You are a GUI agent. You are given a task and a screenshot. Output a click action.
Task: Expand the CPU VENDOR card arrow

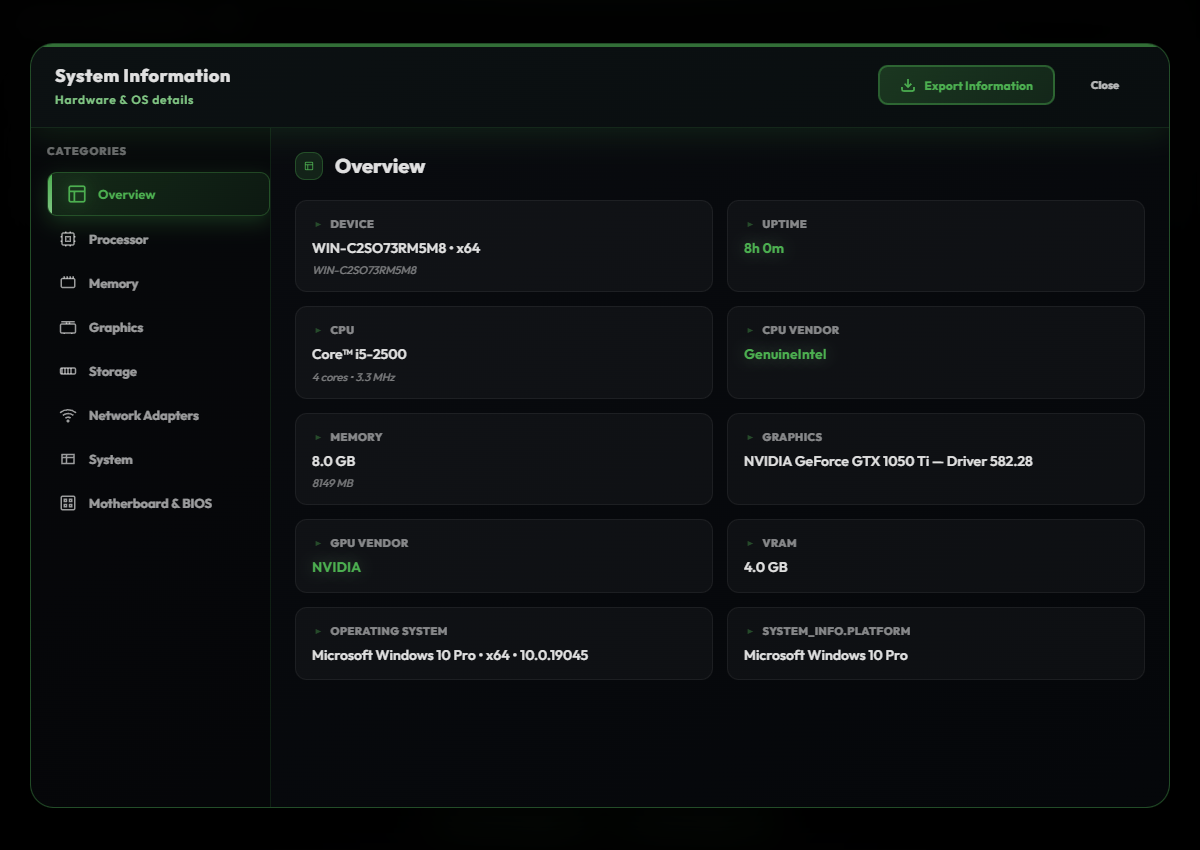[750, 330]
